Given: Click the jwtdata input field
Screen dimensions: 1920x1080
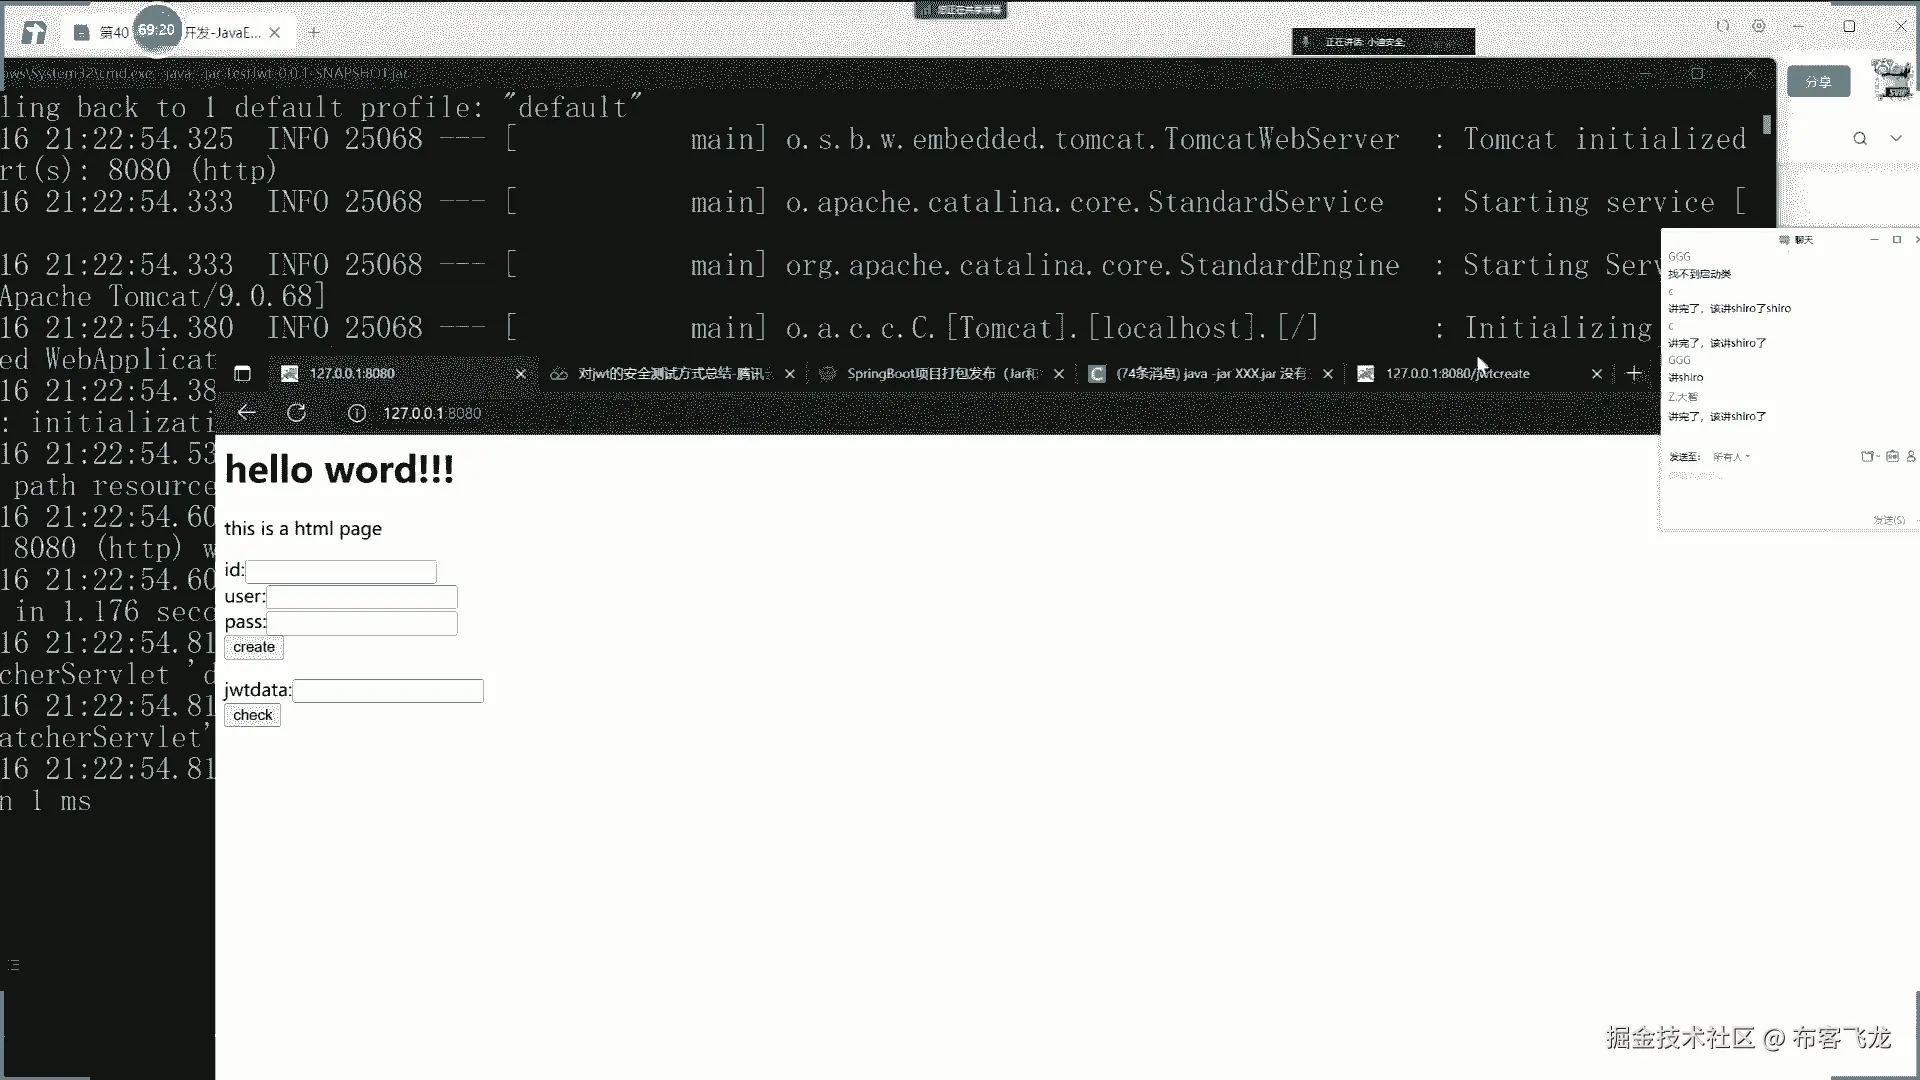Looking at the screenshot, I should pos(388,691).
